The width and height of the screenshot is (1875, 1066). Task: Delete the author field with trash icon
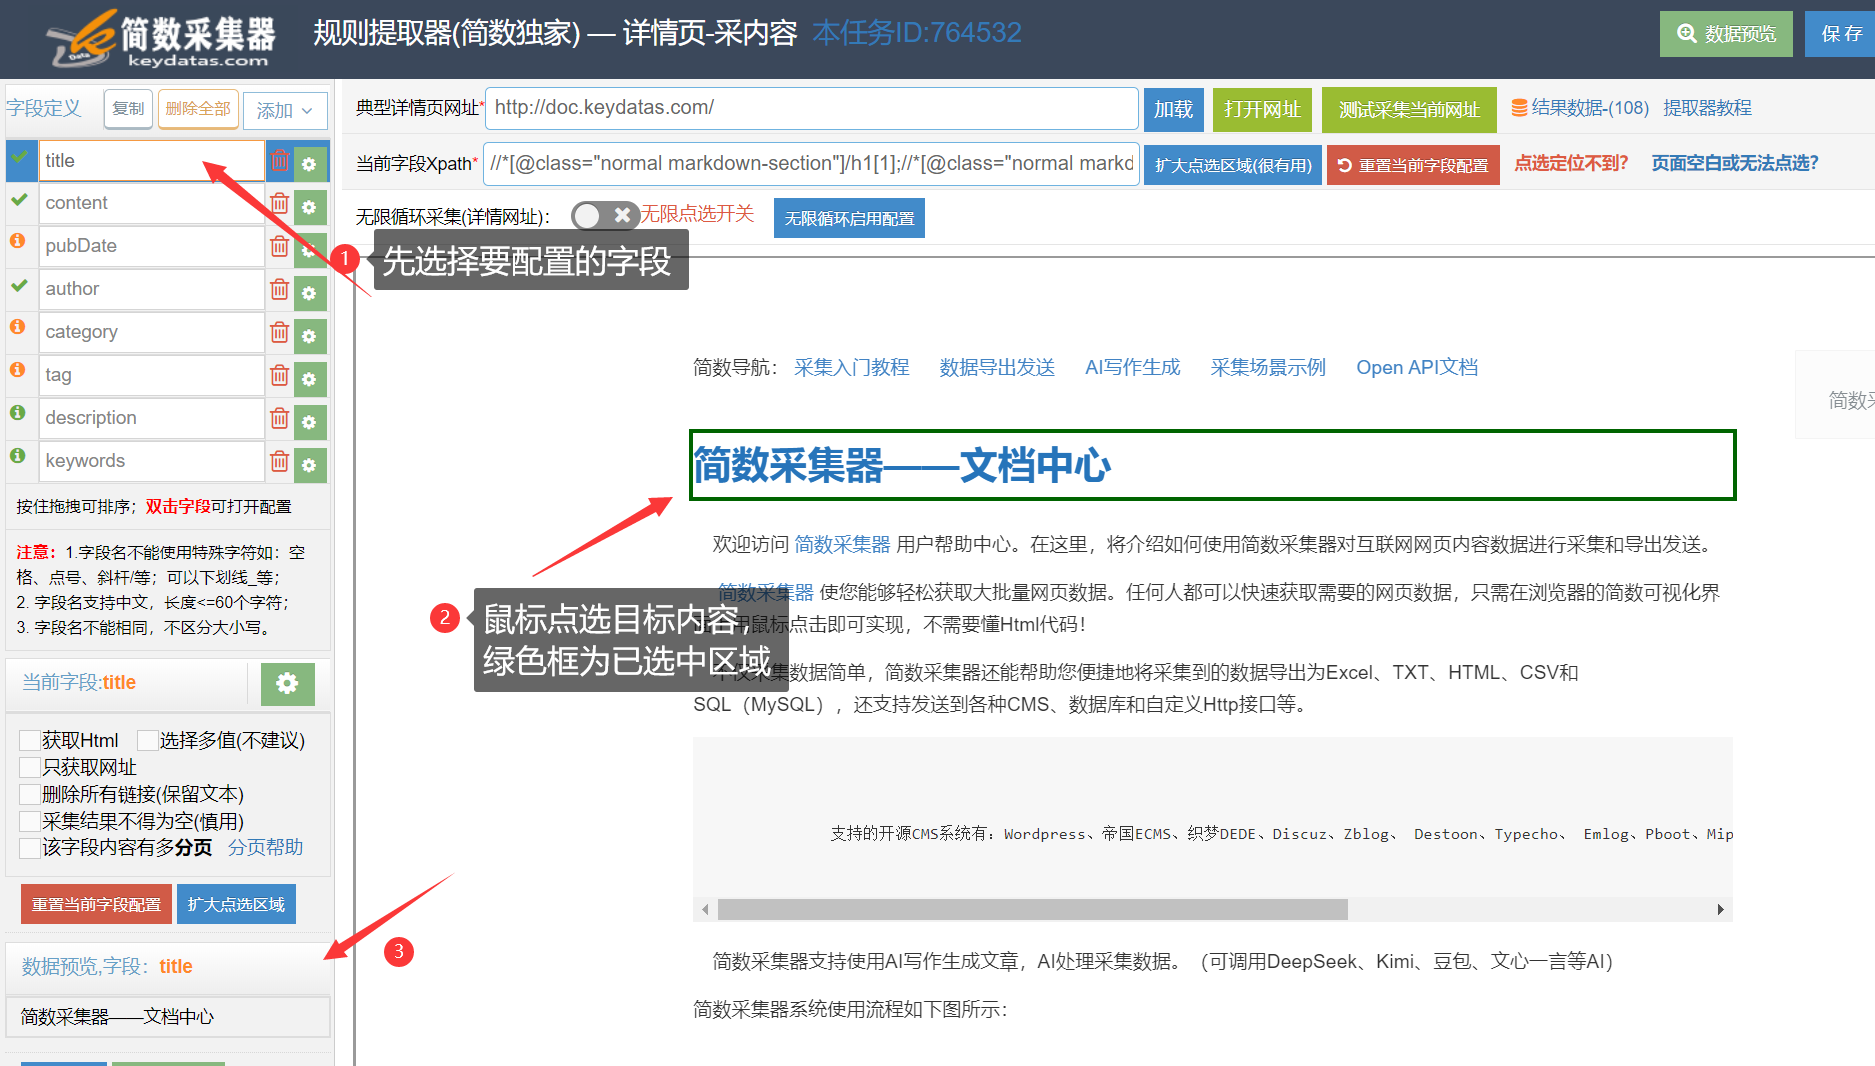(x=280, y=289)
